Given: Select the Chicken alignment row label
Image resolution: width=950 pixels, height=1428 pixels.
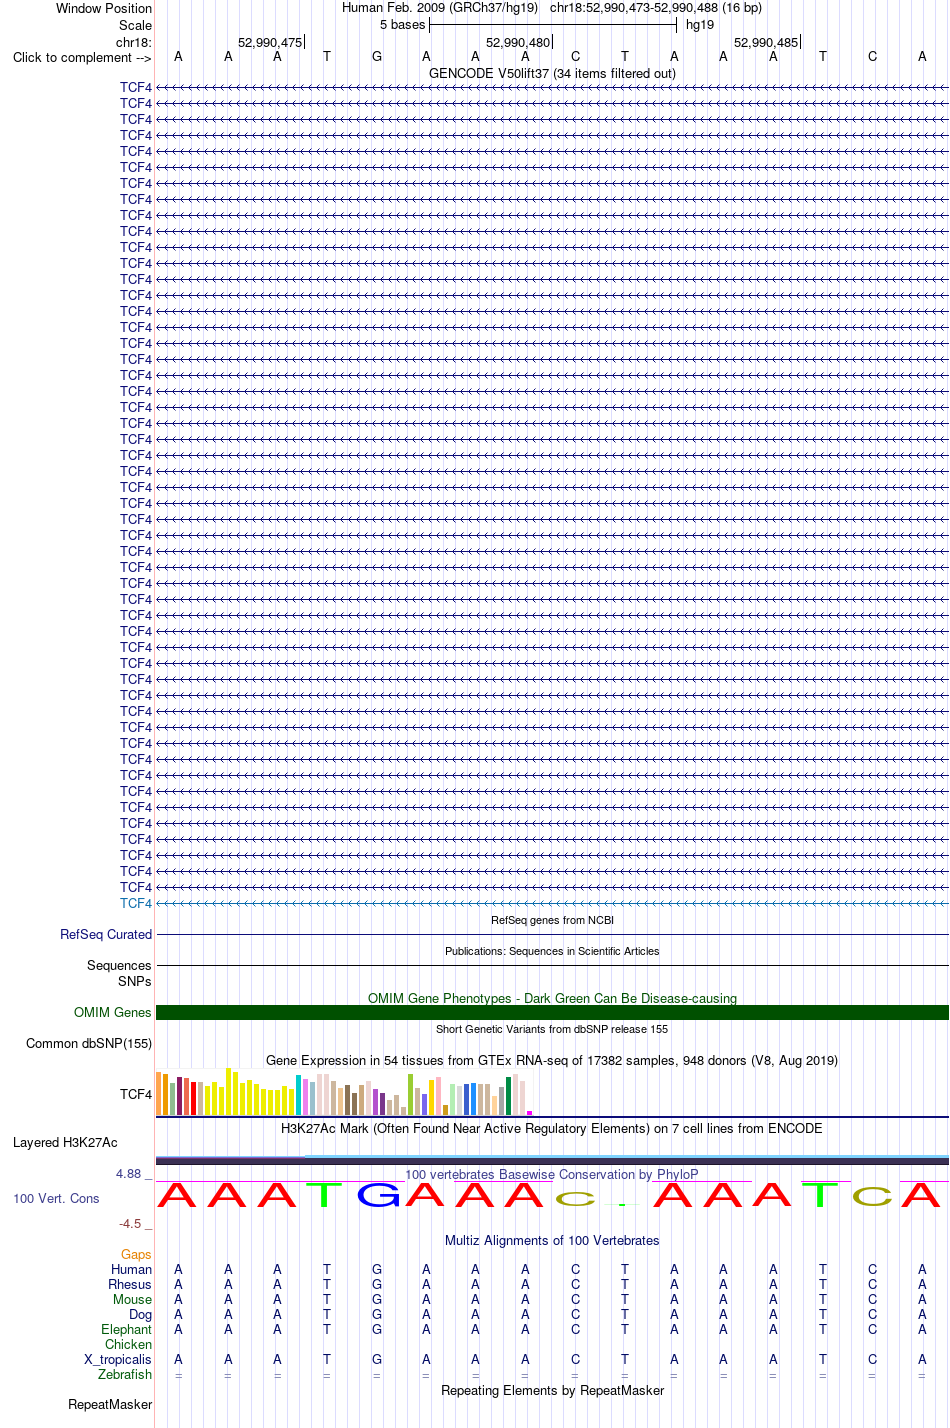Looking at the screenshot, I should [128, 1344].
